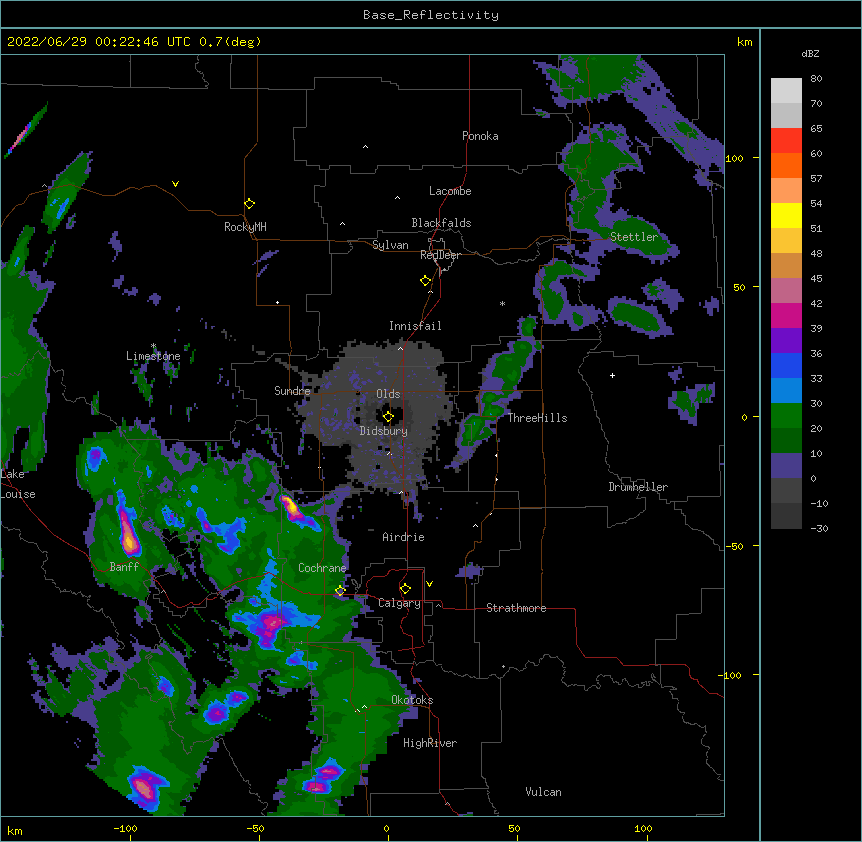Click the intense storm cell north of Banff
The image size is (862, 842).
pos(129,530)
